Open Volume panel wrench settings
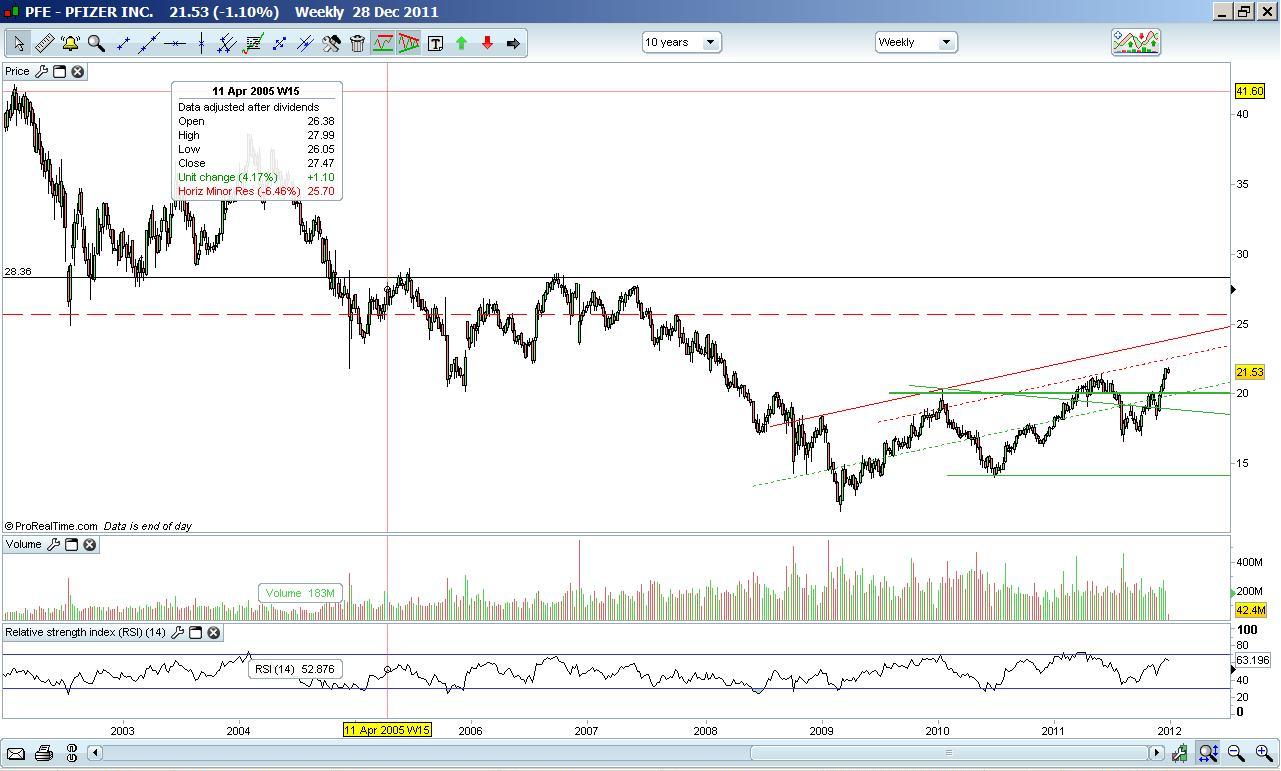Screen dimensions: 1281x771 pyautogui.click(x=53, y=544)
